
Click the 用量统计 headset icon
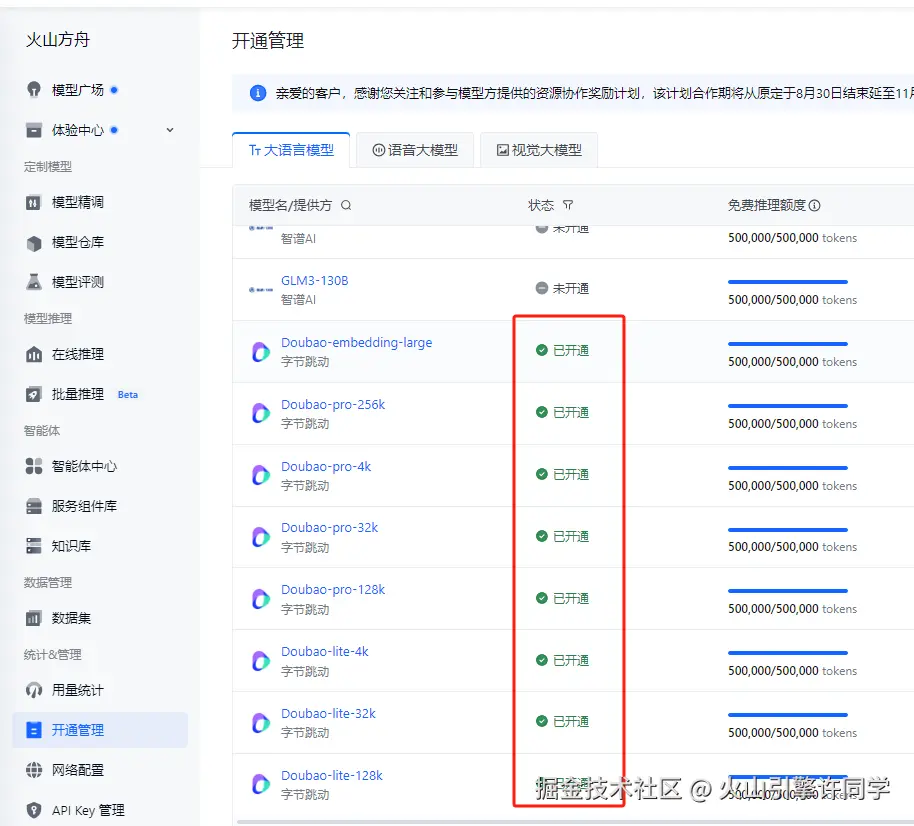(x=34, y=690)
